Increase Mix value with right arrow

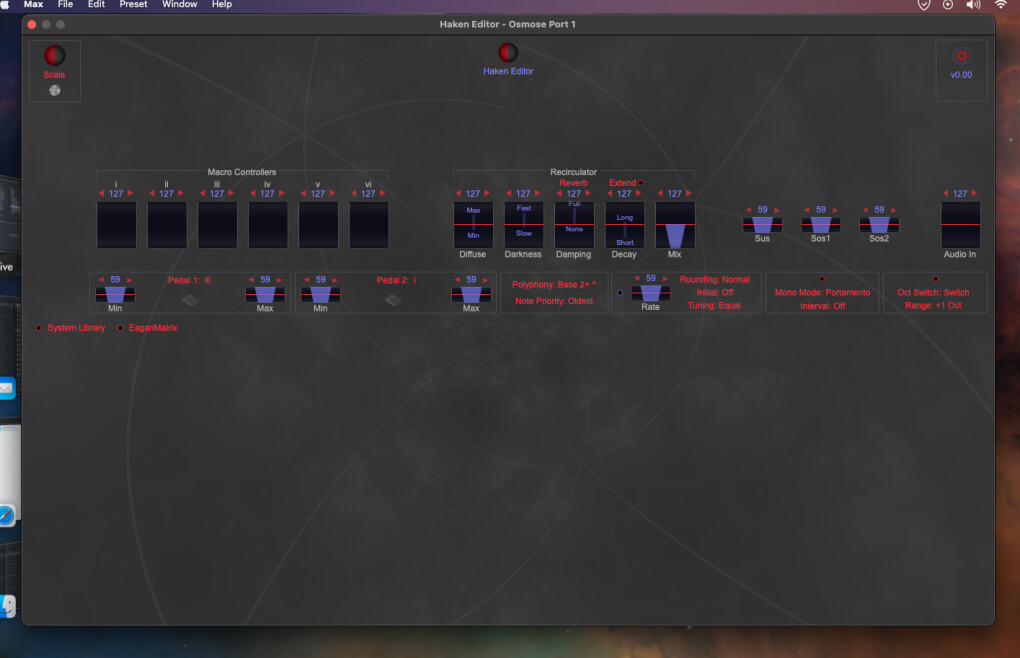[688, 193]
